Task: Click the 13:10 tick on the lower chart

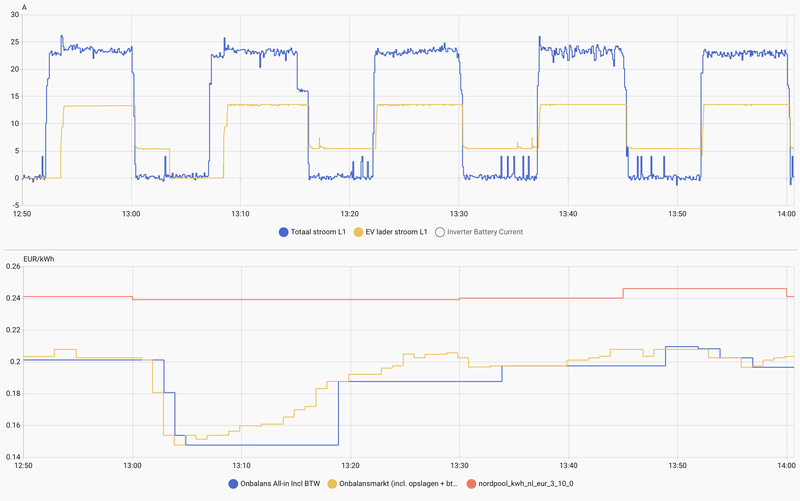Action: [x=241, y=465]
